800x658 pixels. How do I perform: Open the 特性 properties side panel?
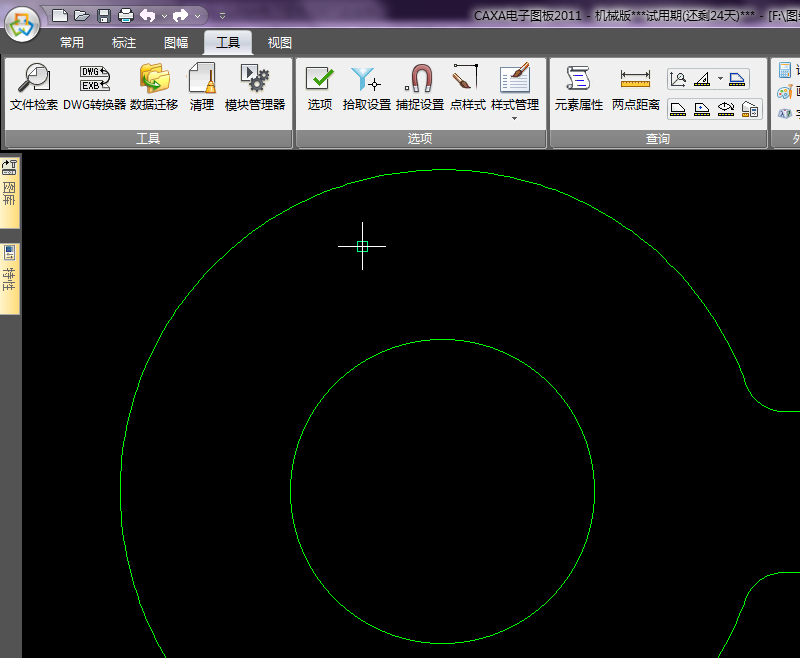pyautogui.click(x=10, y=278)
